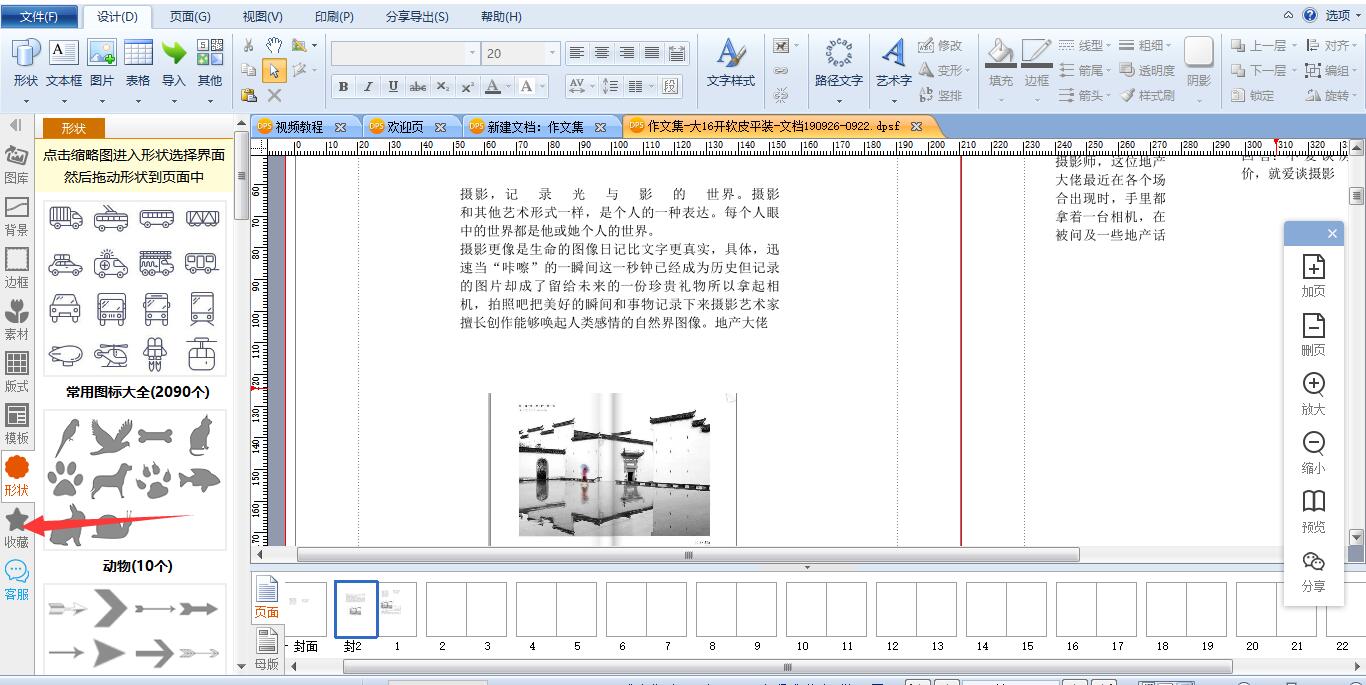
Task: Cut selection with the scissors icon
Action: coord(249,46)
